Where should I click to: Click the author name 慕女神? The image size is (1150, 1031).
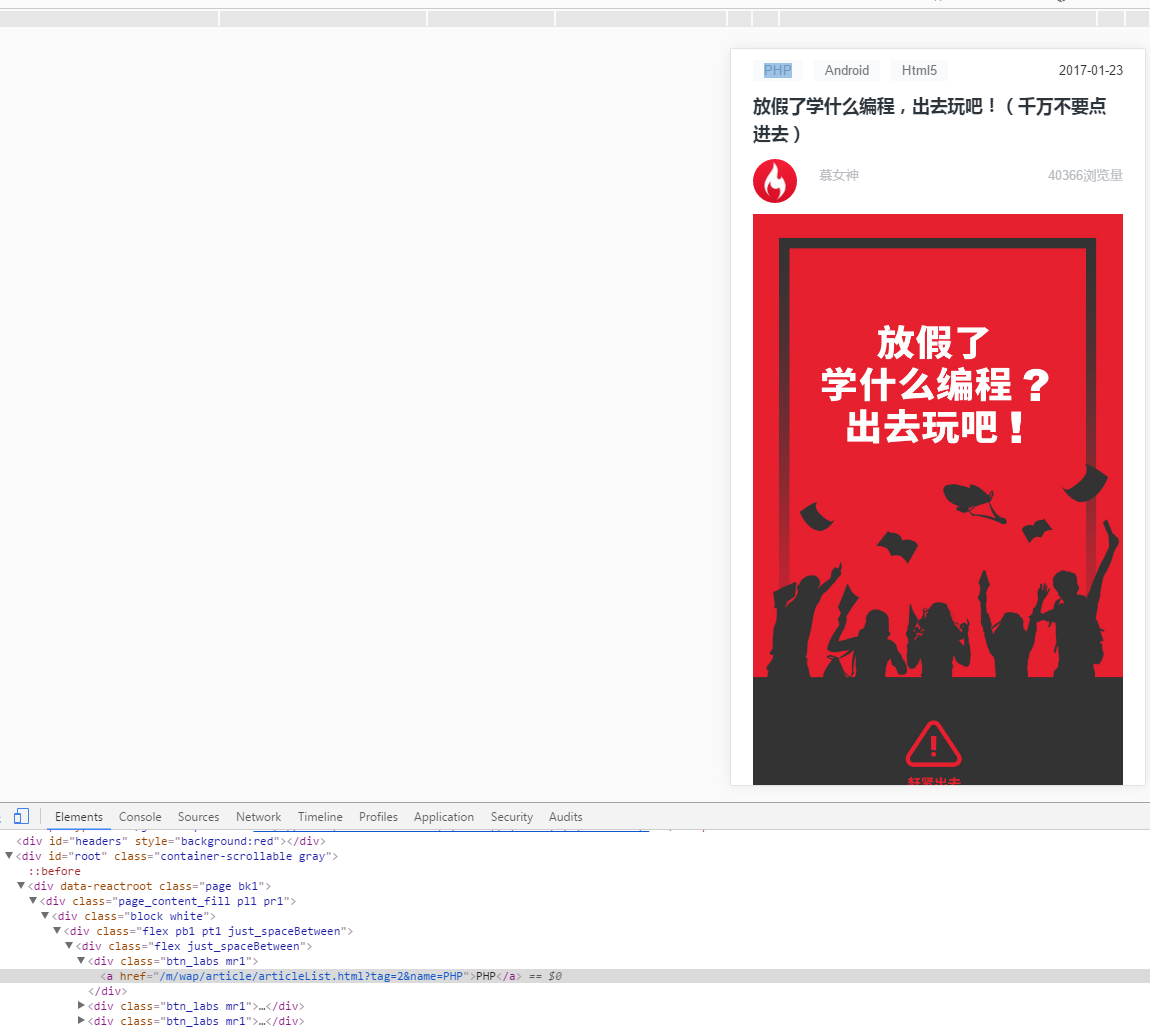pos(838,175)
